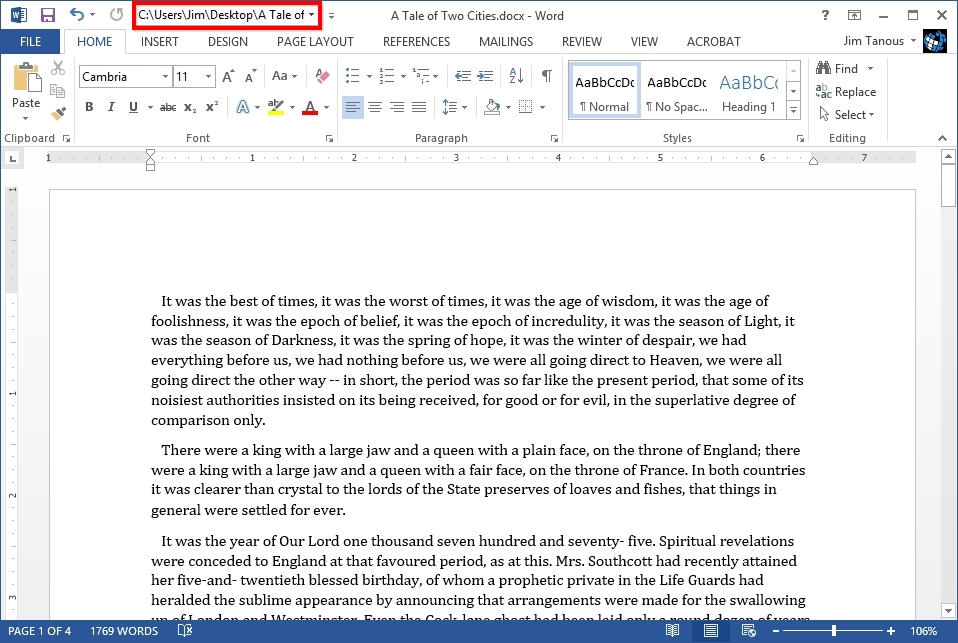Switch to REFERENCES tab

click(416, 42)
